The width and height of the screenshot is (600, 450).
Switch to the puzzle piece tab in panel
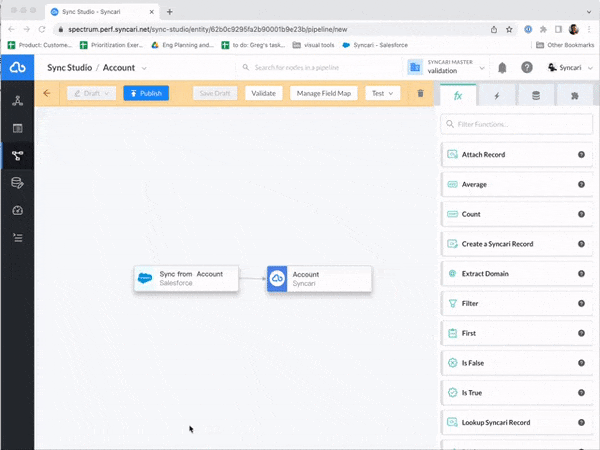pos(575,96)
